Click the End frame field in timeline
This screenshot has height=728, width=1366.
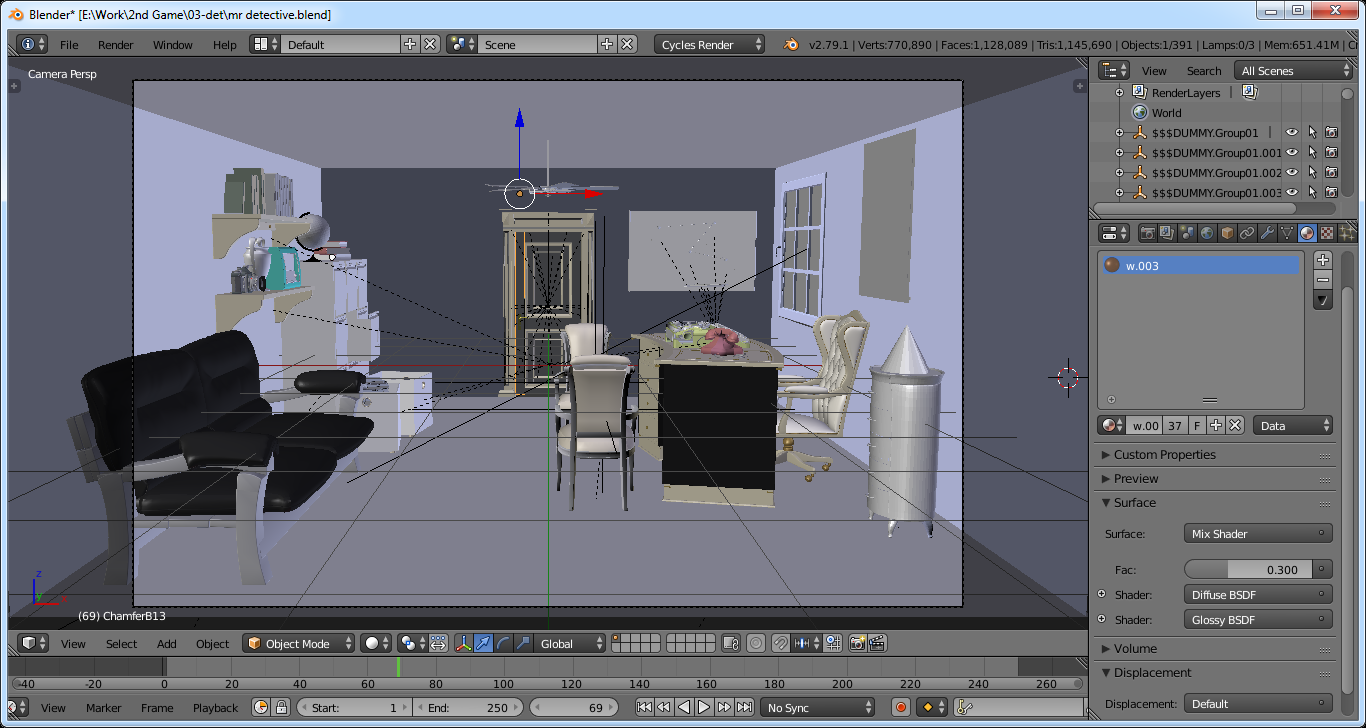click(x=467, y=707)
